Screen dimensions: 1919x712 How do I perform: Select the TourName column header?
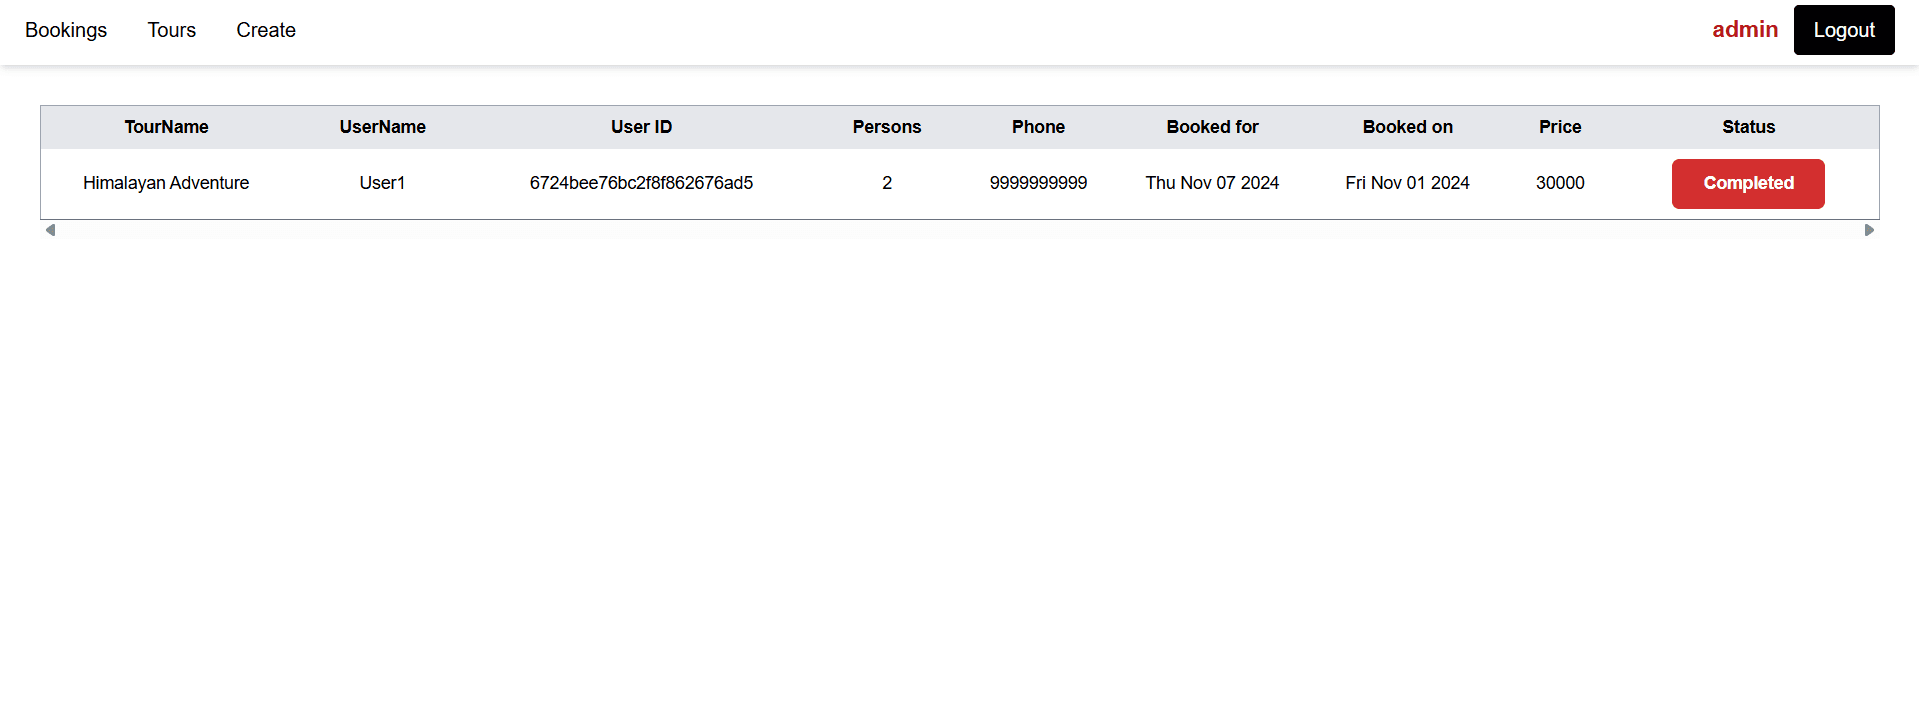166,127
